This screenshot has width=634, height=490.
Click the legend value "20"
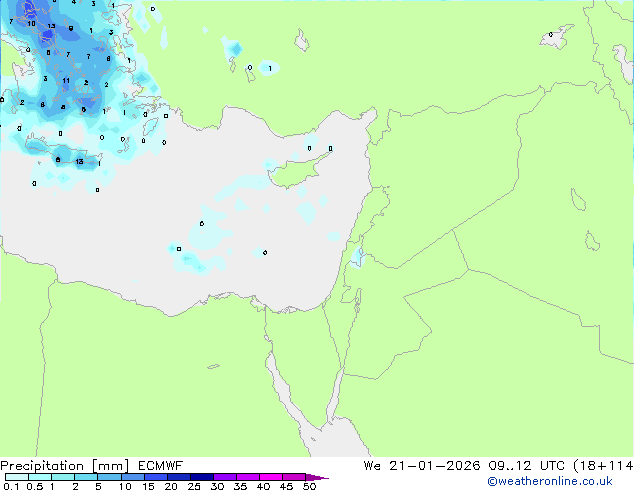click(171, 486)
